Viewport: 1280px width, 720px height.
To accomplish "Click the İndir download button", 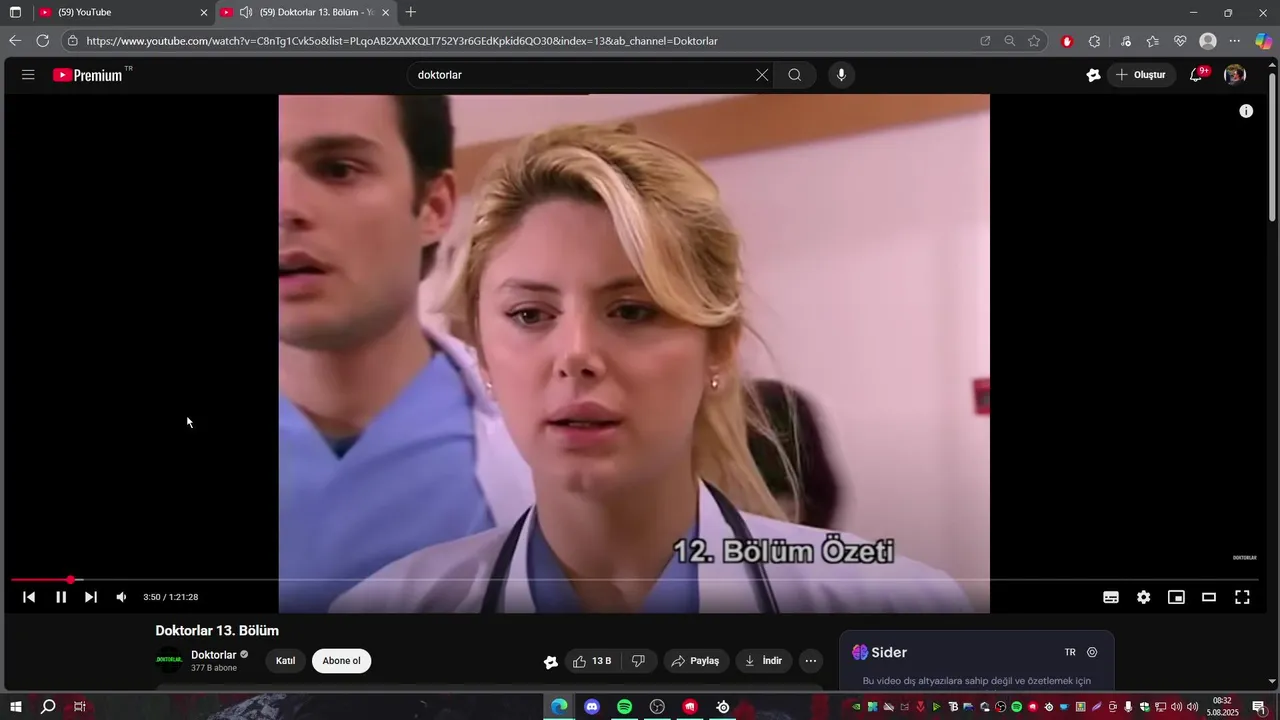I will (764, 661).
